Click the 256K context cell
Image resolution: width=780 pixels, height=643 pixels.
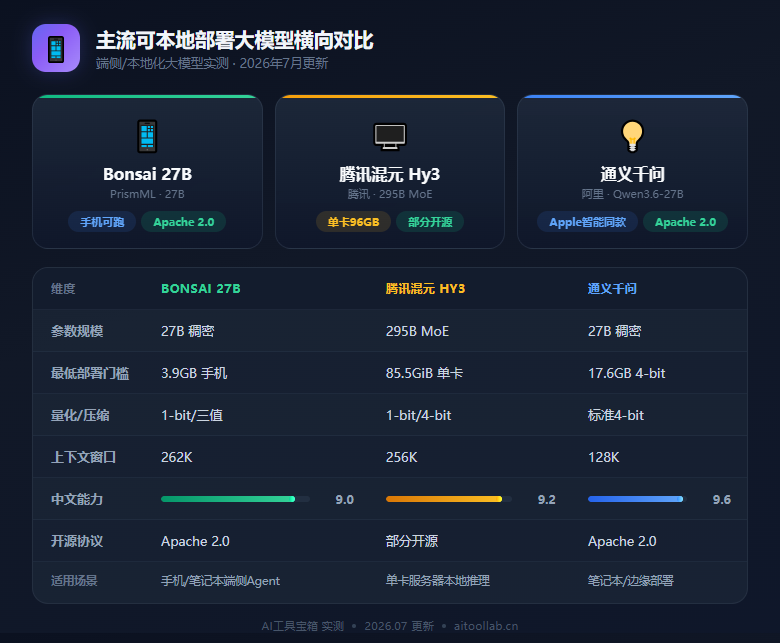[x=401, y=457]
